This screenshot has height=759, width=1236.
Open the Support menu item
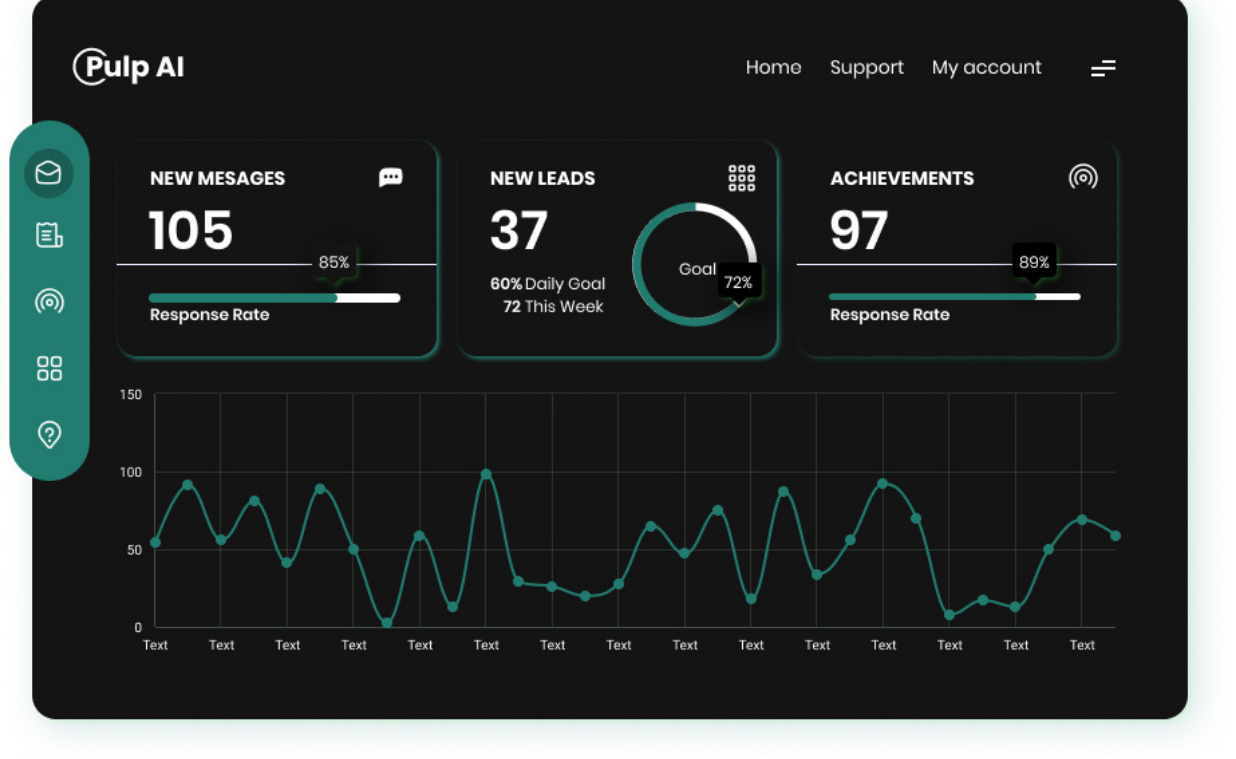[x=866, y=67]
